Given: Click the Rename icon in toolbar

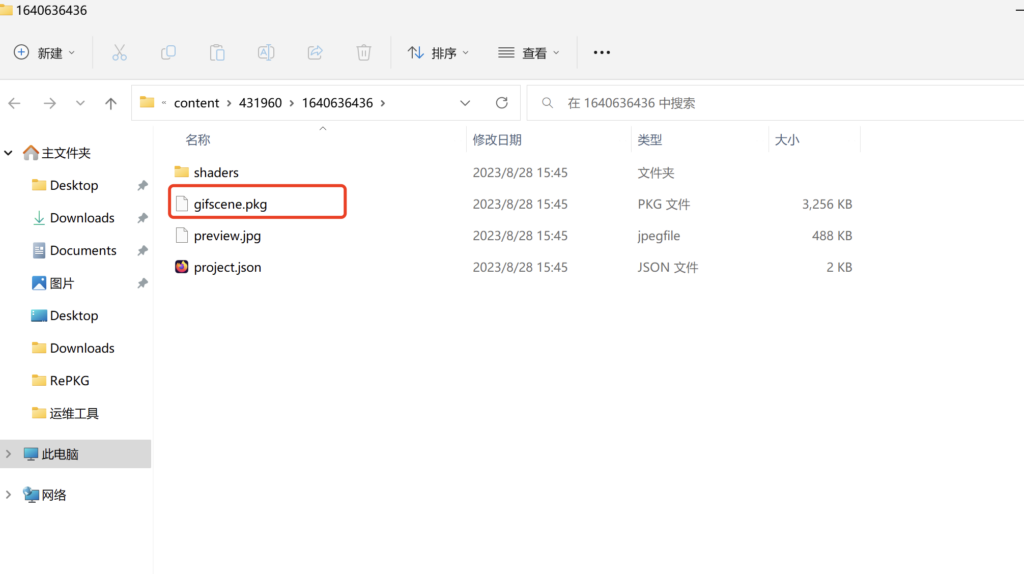Looking at the screenshot, I should (266, 53).
